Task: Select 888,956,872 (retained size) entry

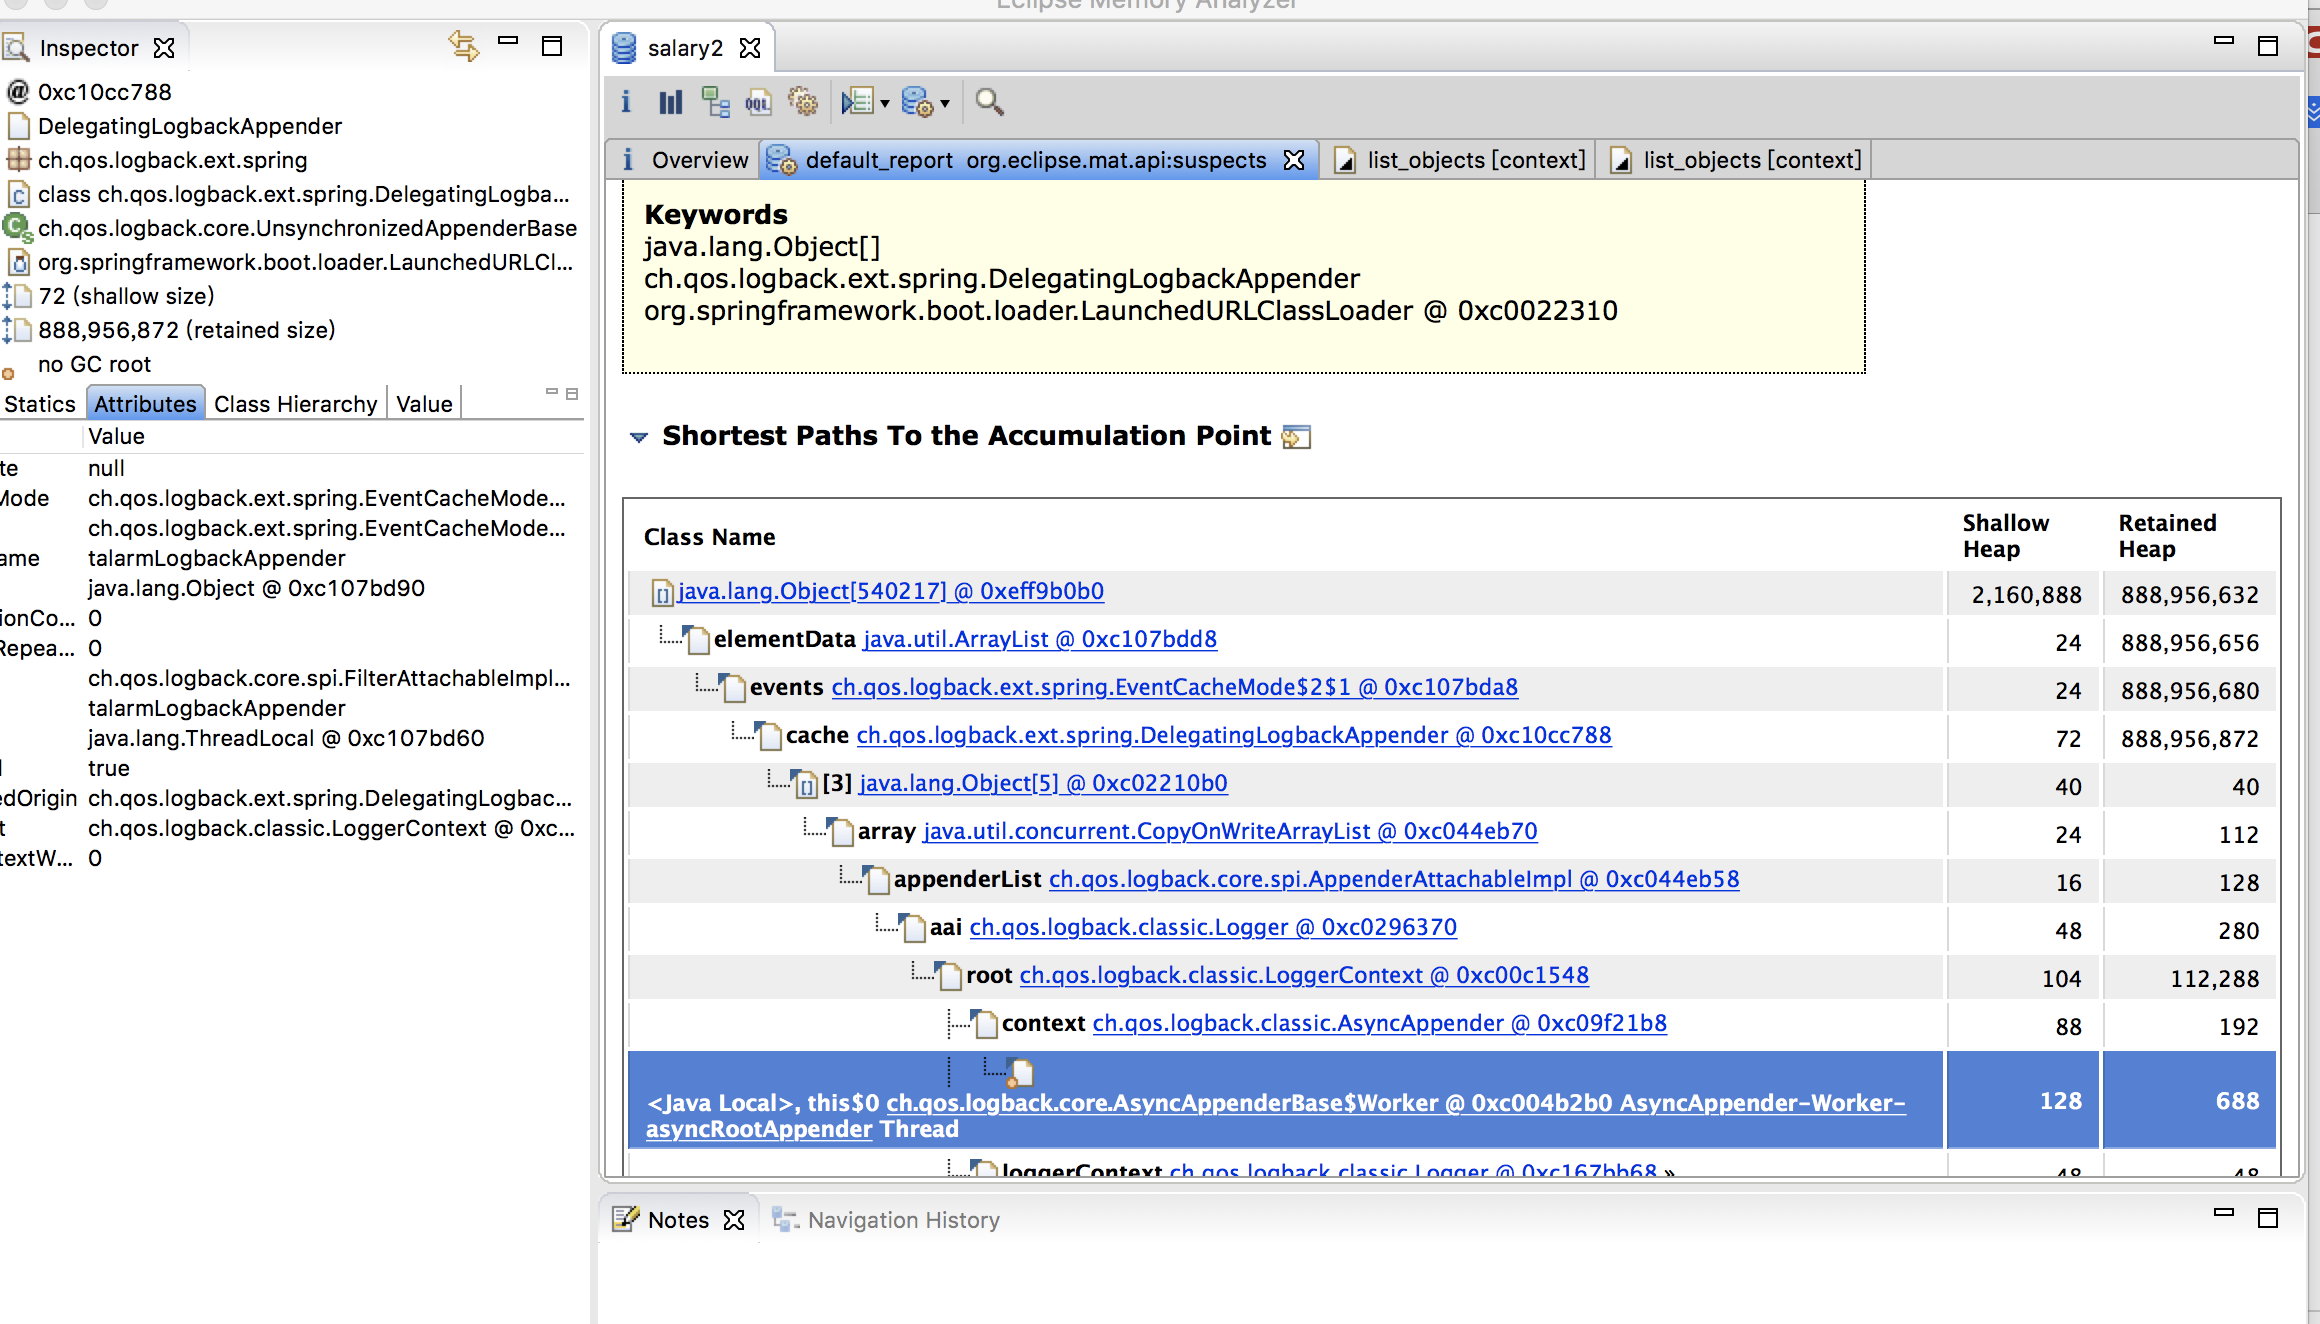Action: click(187, 330)
